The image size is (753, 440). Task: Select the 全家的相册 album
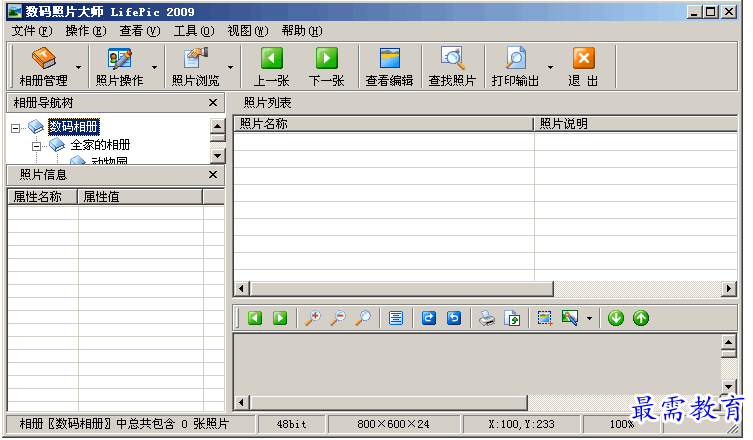tap(100, 145)
